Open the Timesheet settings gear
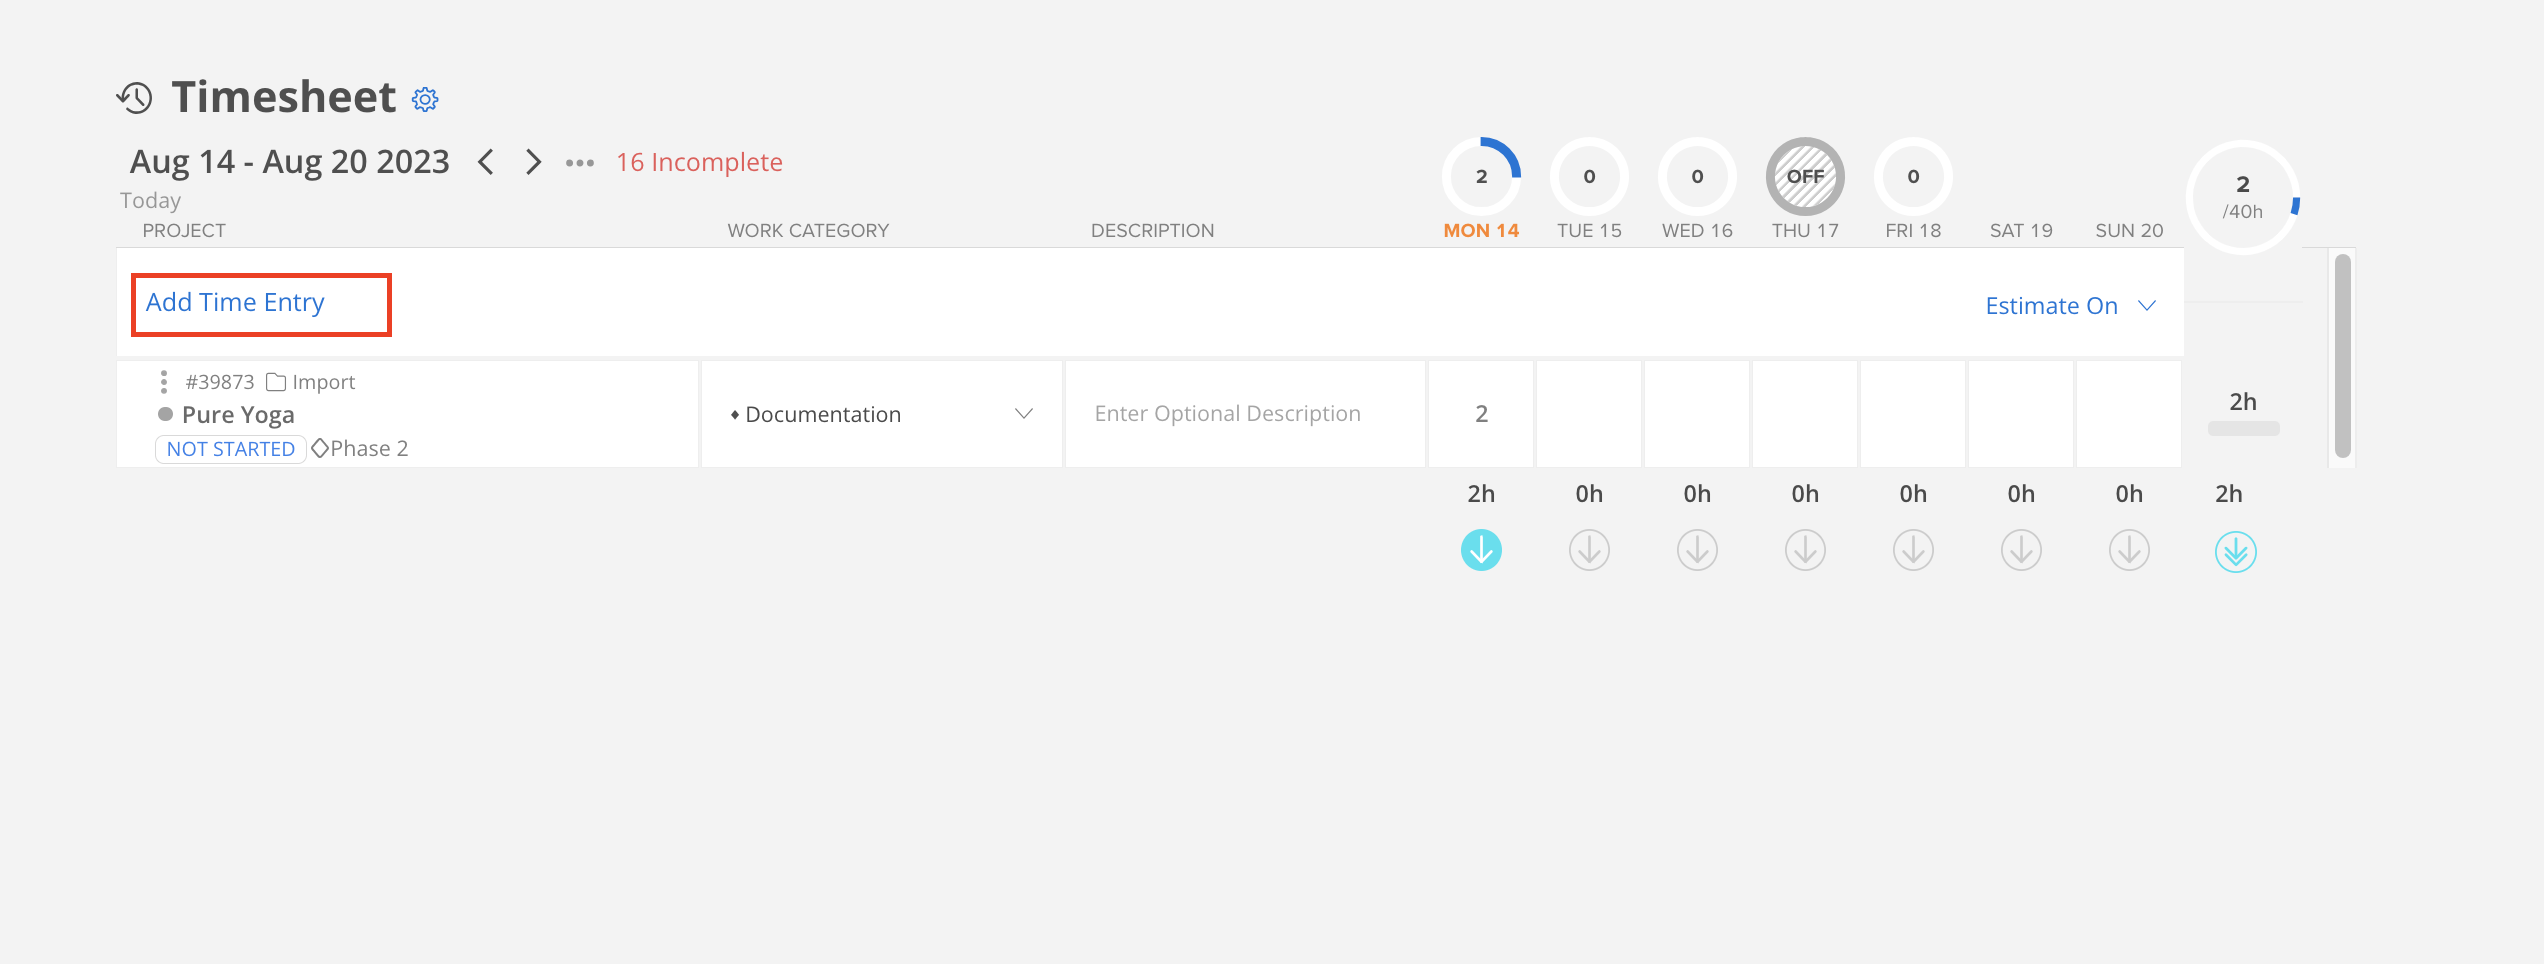This screenshot has width=2544, height=964. (x=424, y=99)
